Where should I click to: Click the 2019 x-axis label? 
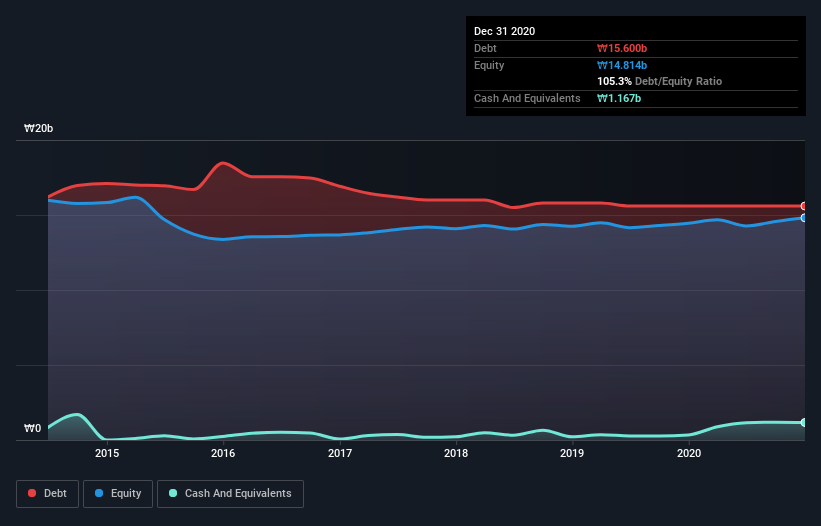(572, 453)
